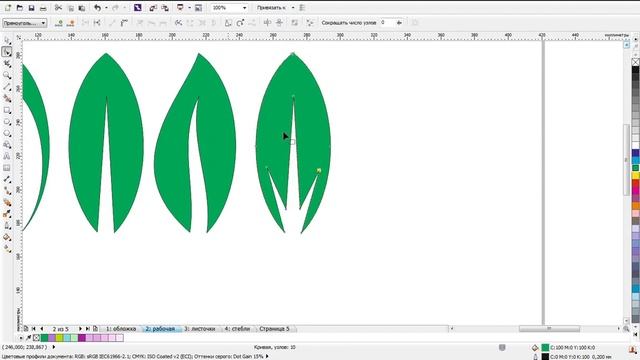640x360 pixels.
Task: Switch to page tab '1: обложка'
Action: [x=121, y=329]
